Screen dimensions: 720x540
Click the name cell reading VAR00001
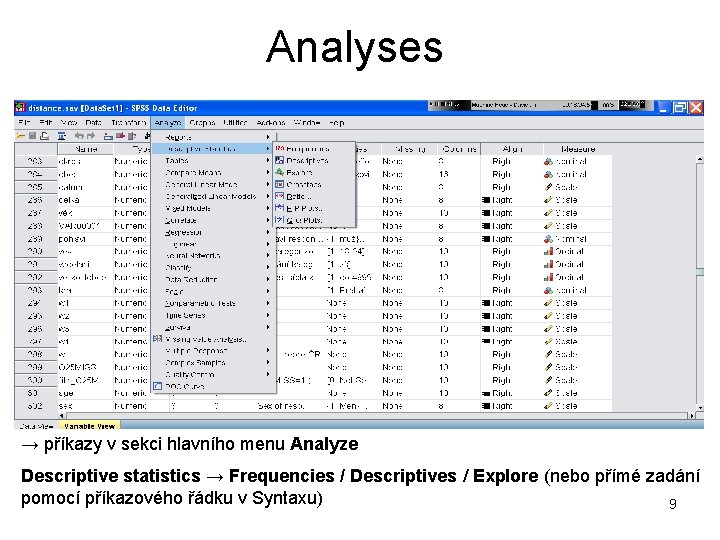point(85,226)
